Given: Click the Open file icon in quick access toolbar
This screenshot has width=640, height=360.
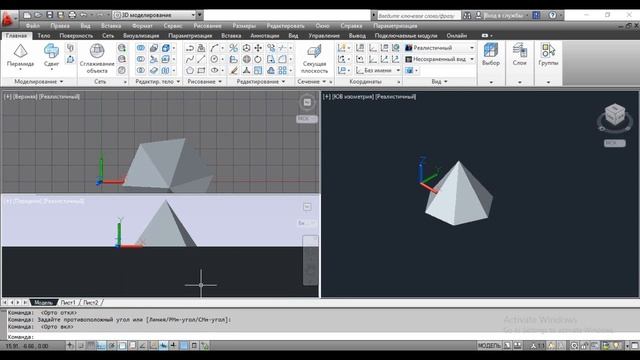Looking at the screenshot, I should pyautogui.click(x=38, y=15).
